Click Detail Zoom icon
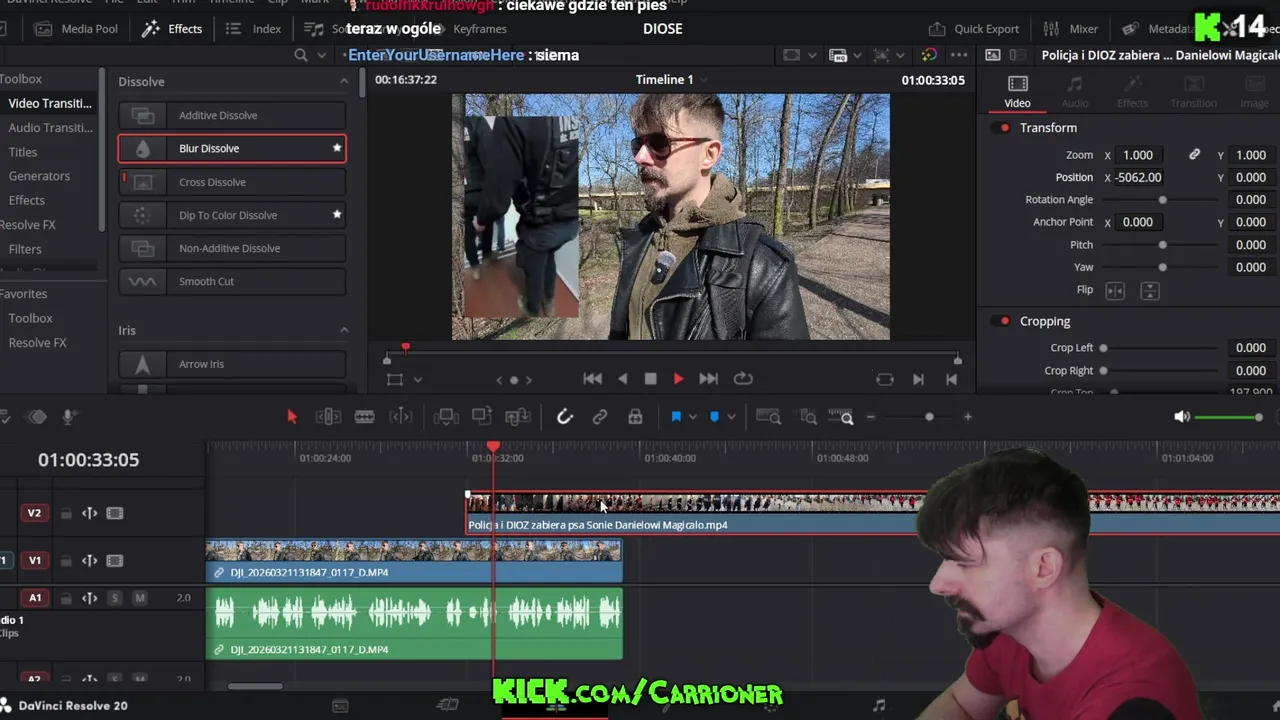 coord(808,417)
